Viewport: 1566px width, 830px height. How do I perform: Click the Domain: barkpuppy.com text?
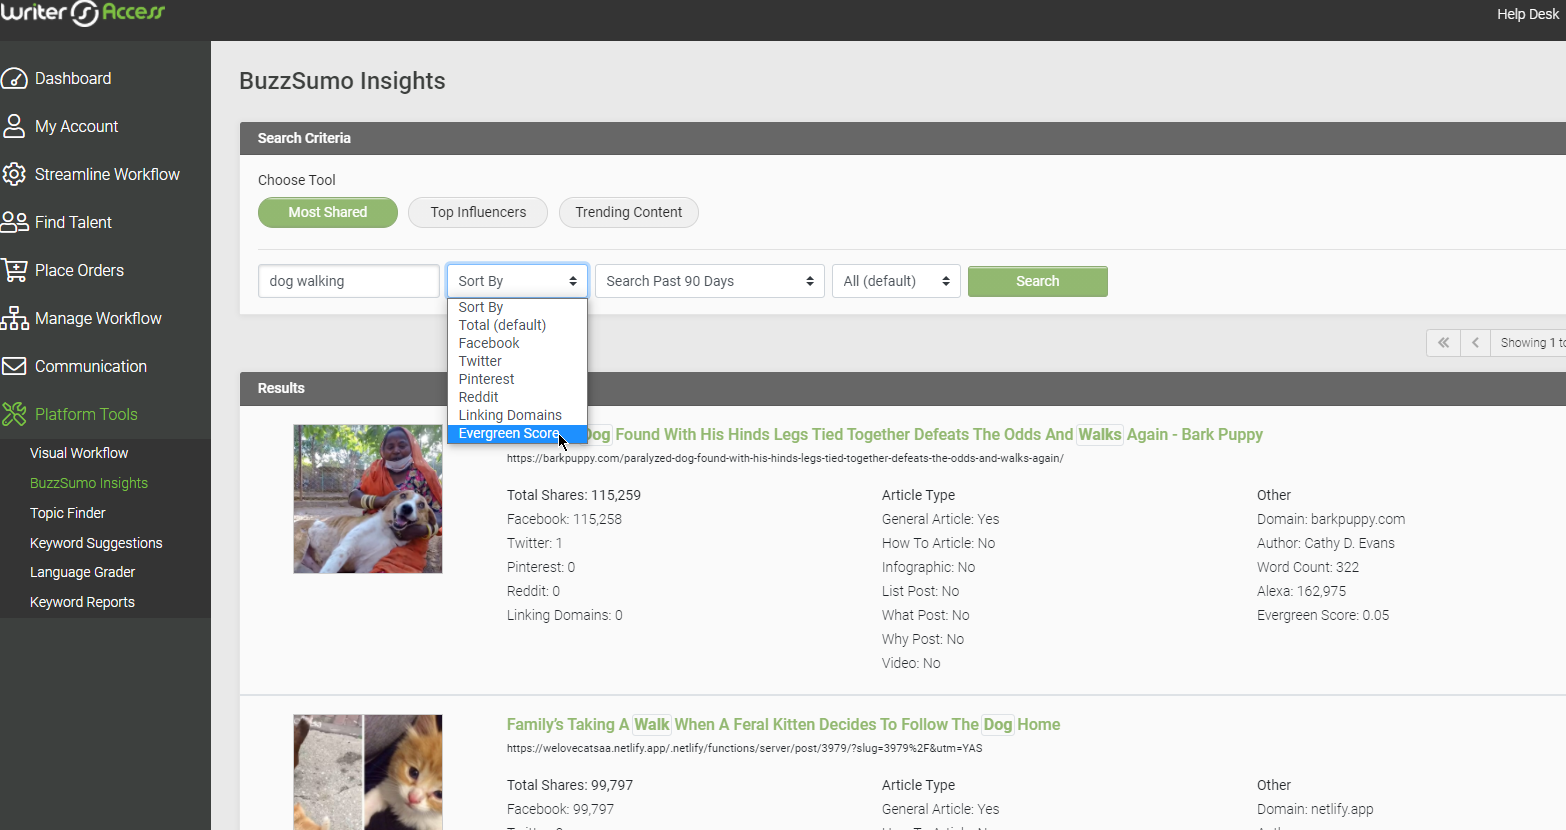point(1331,519)
